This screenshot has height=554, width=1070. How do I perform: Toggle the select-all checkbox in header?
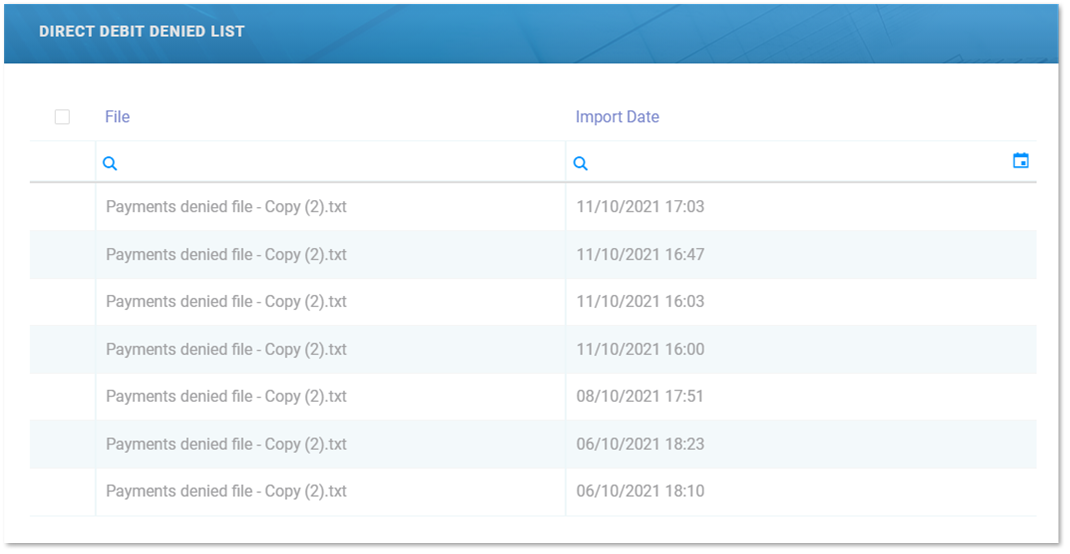click(x=62, y=117)
